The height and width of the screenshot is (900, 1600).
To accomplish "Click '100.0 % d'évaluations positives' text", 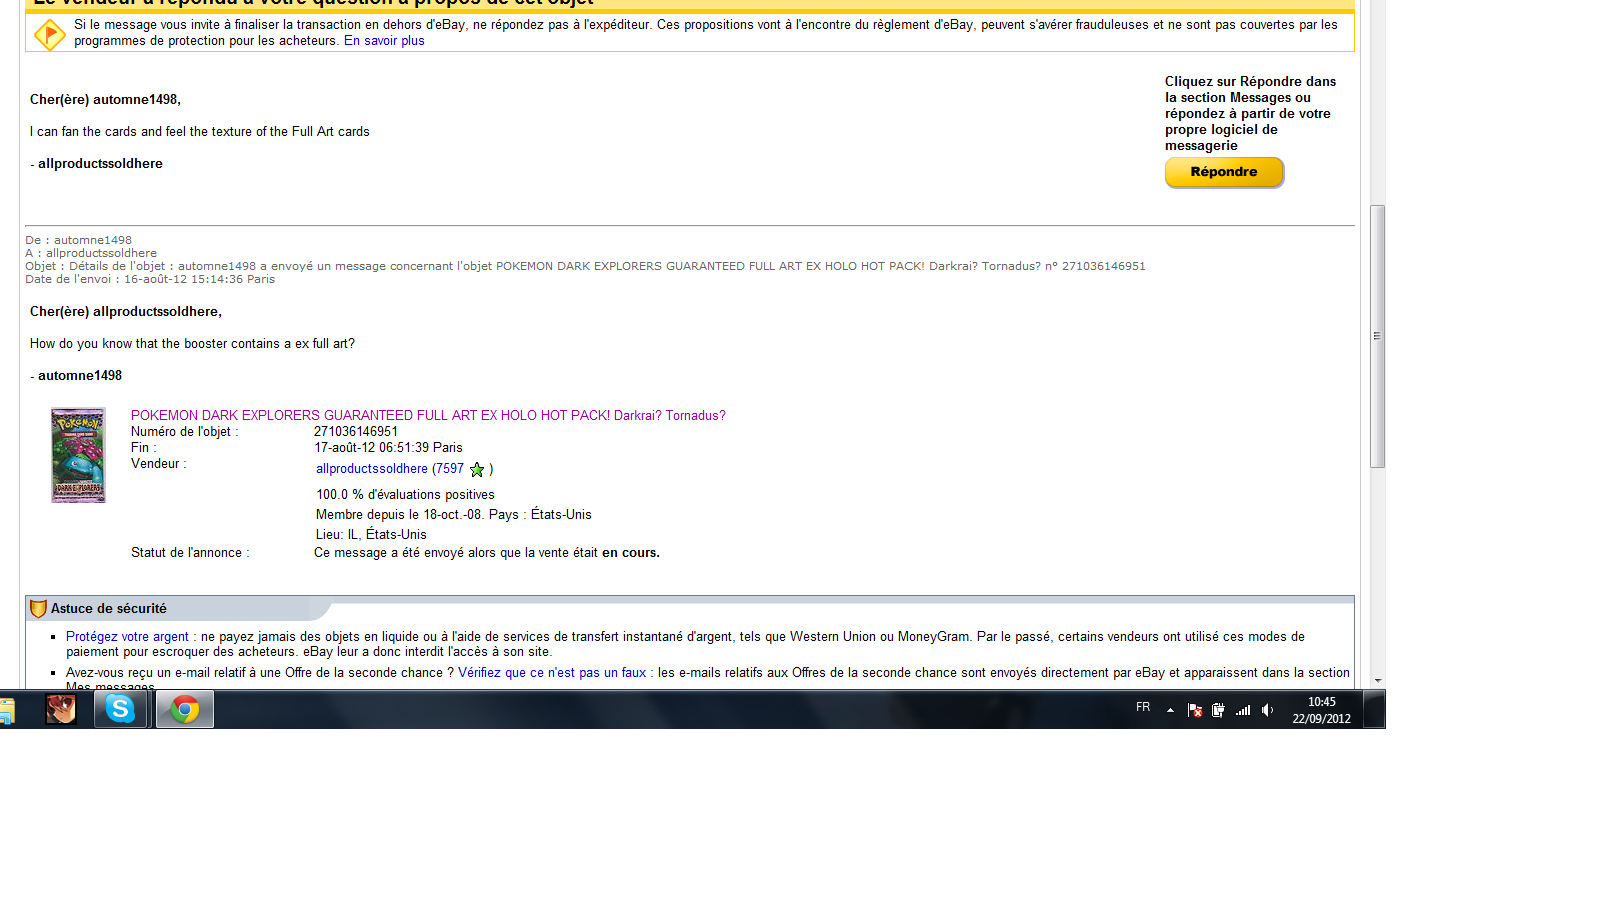I will coord(405,495).
